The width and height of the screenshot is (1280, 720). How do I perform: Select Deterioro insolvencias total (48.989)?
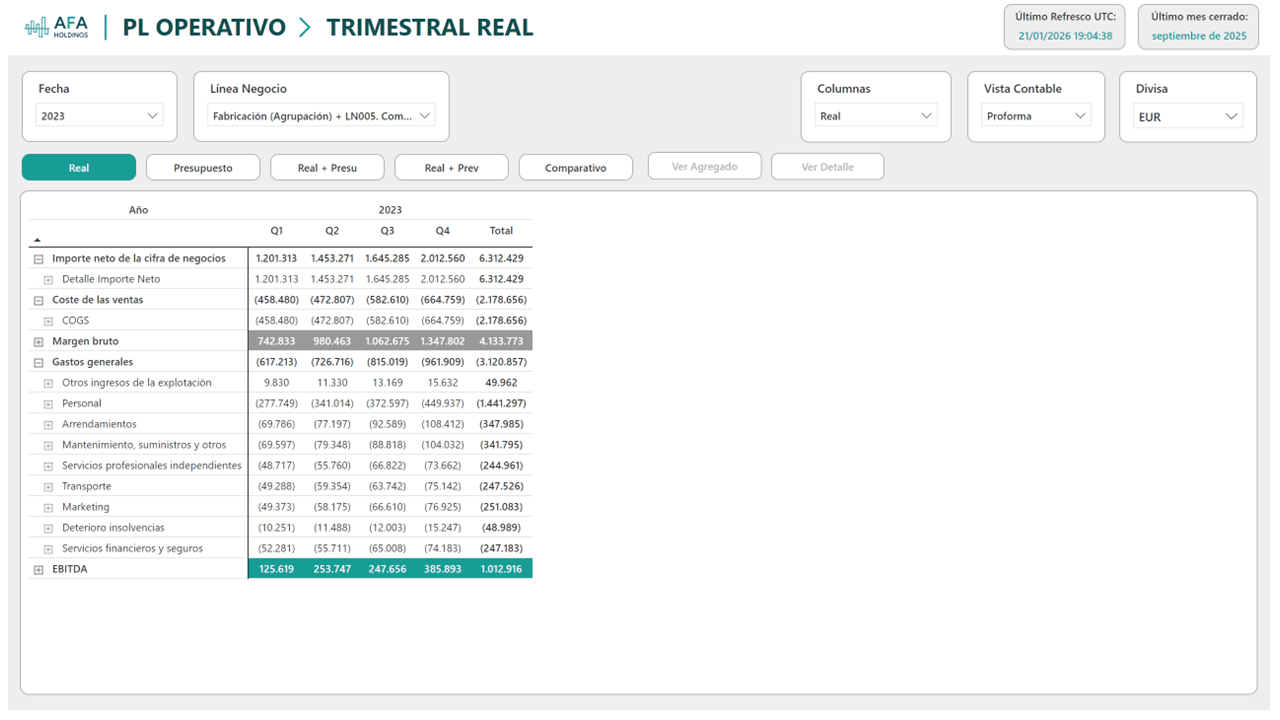(x=503, y=527)
